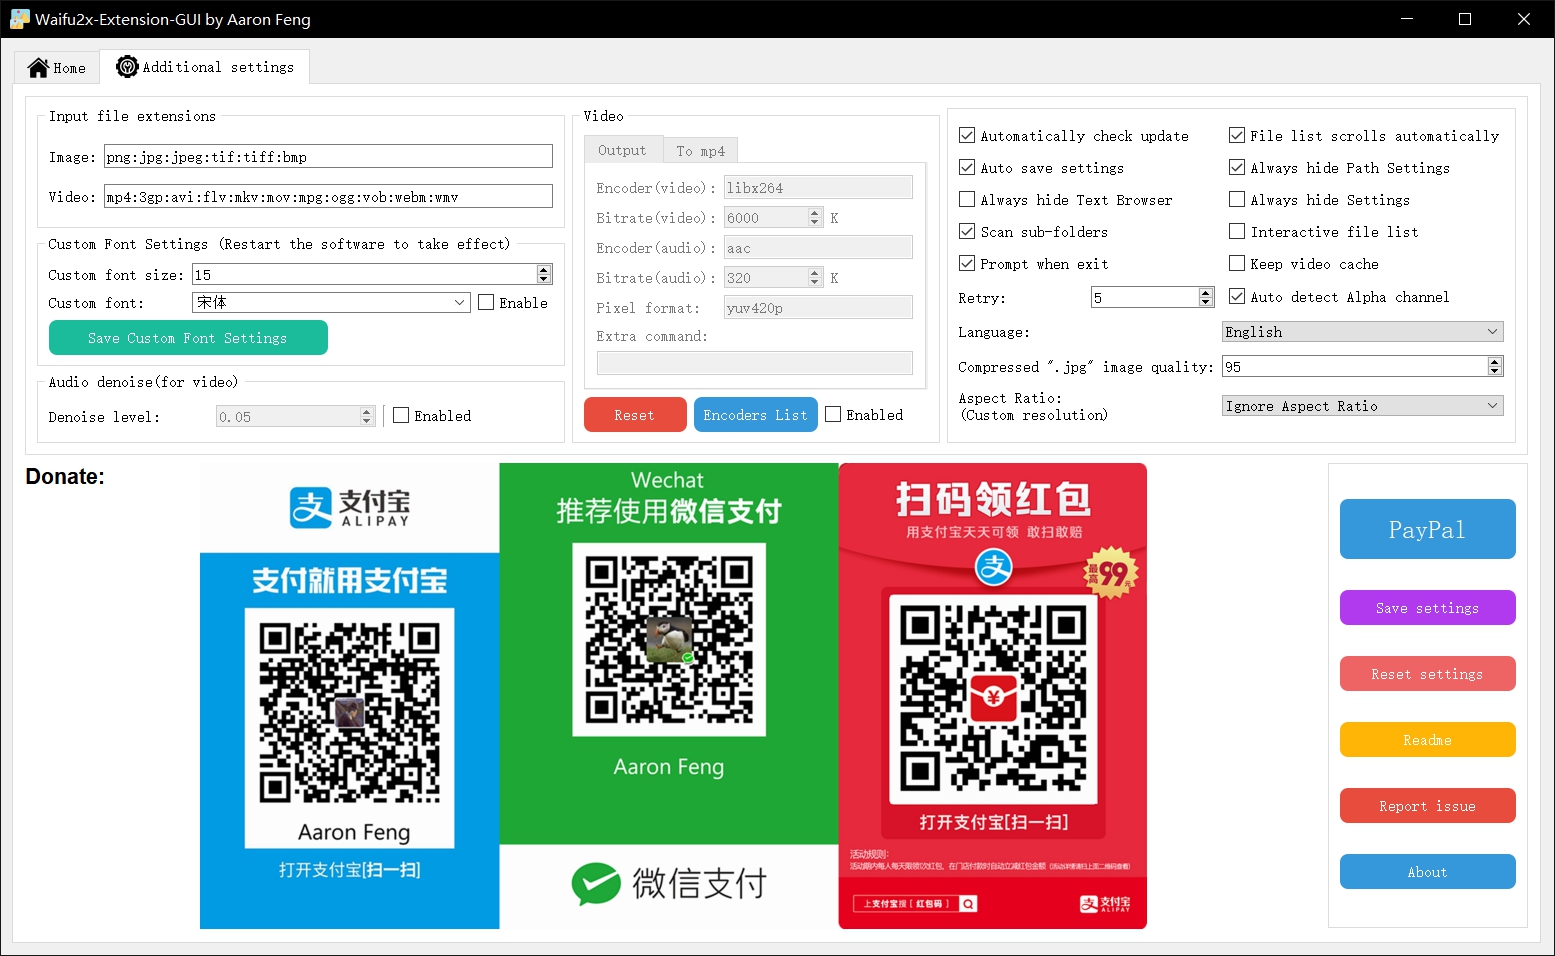The height and width of the screenshot is (956, 1555).
Task: Increase custom font size with up arrow
Action: tap(544, 269)
